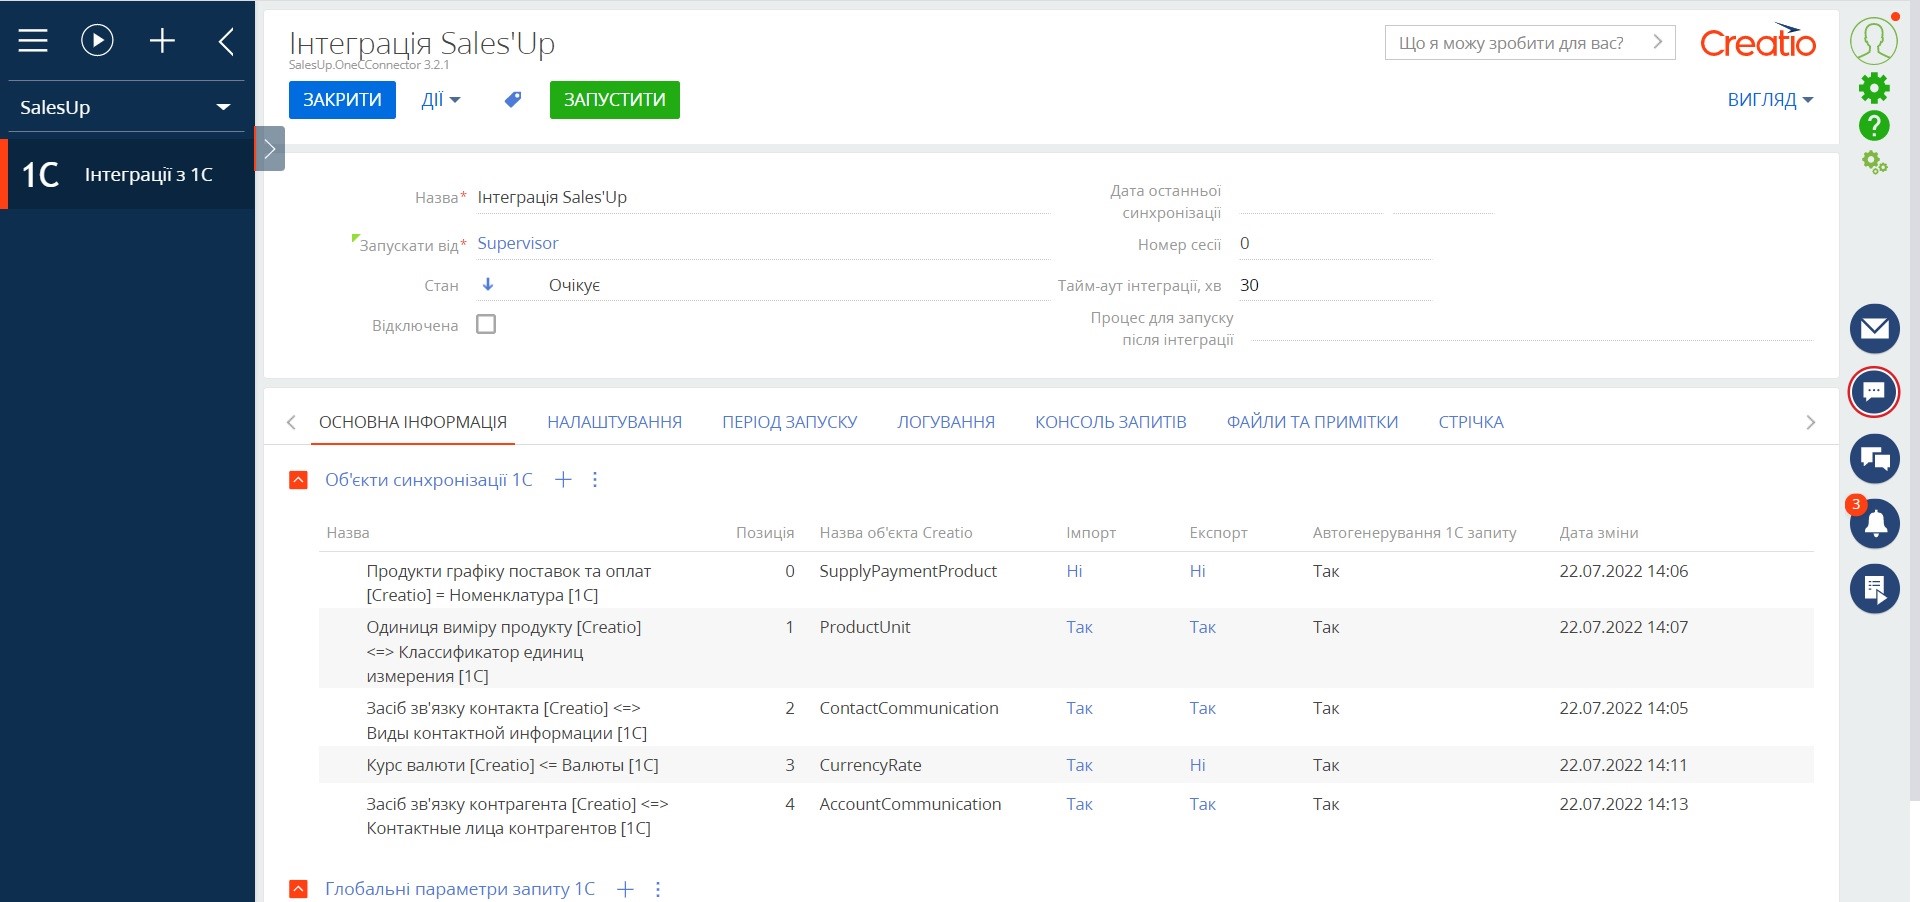Click the tag icon next to ДІЇ

coord(513,100)
